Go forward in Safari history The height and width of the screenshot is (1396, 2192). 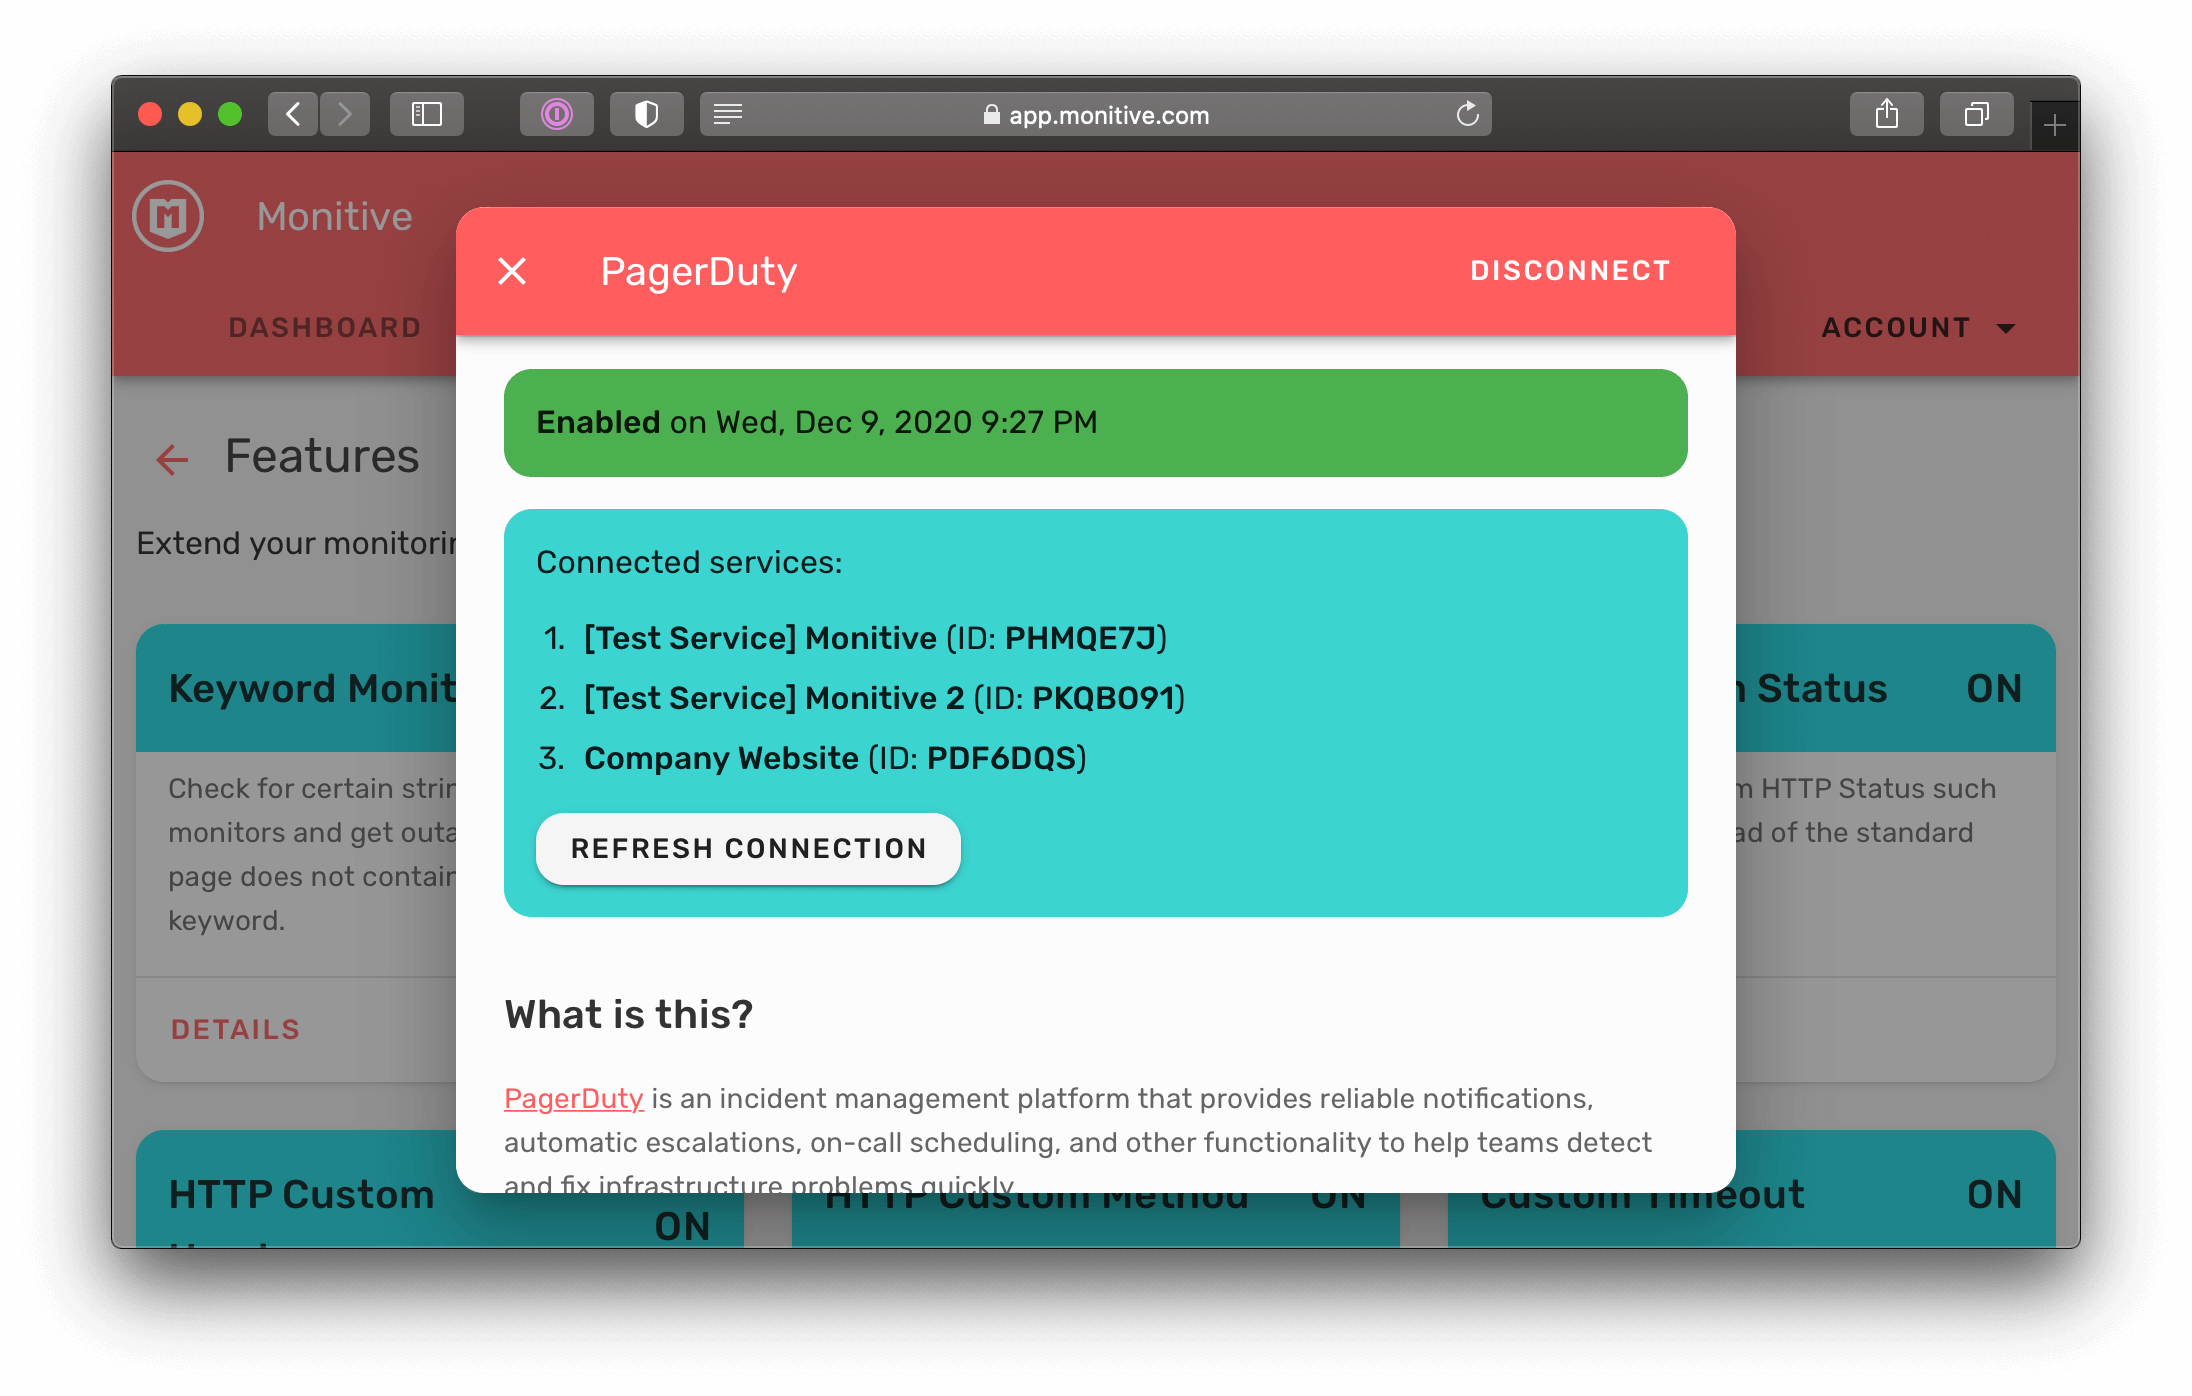[x=345, y=114]
